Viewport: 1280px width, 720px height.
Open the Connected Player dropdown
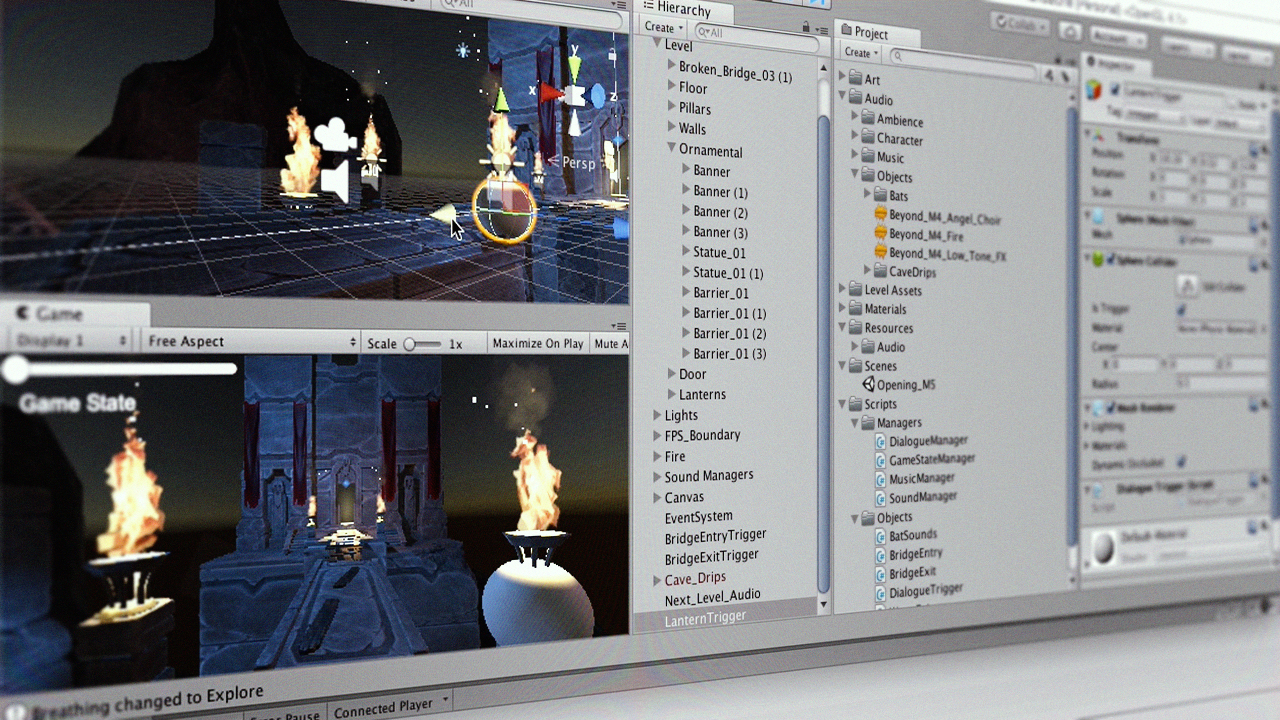click(390, 707)
